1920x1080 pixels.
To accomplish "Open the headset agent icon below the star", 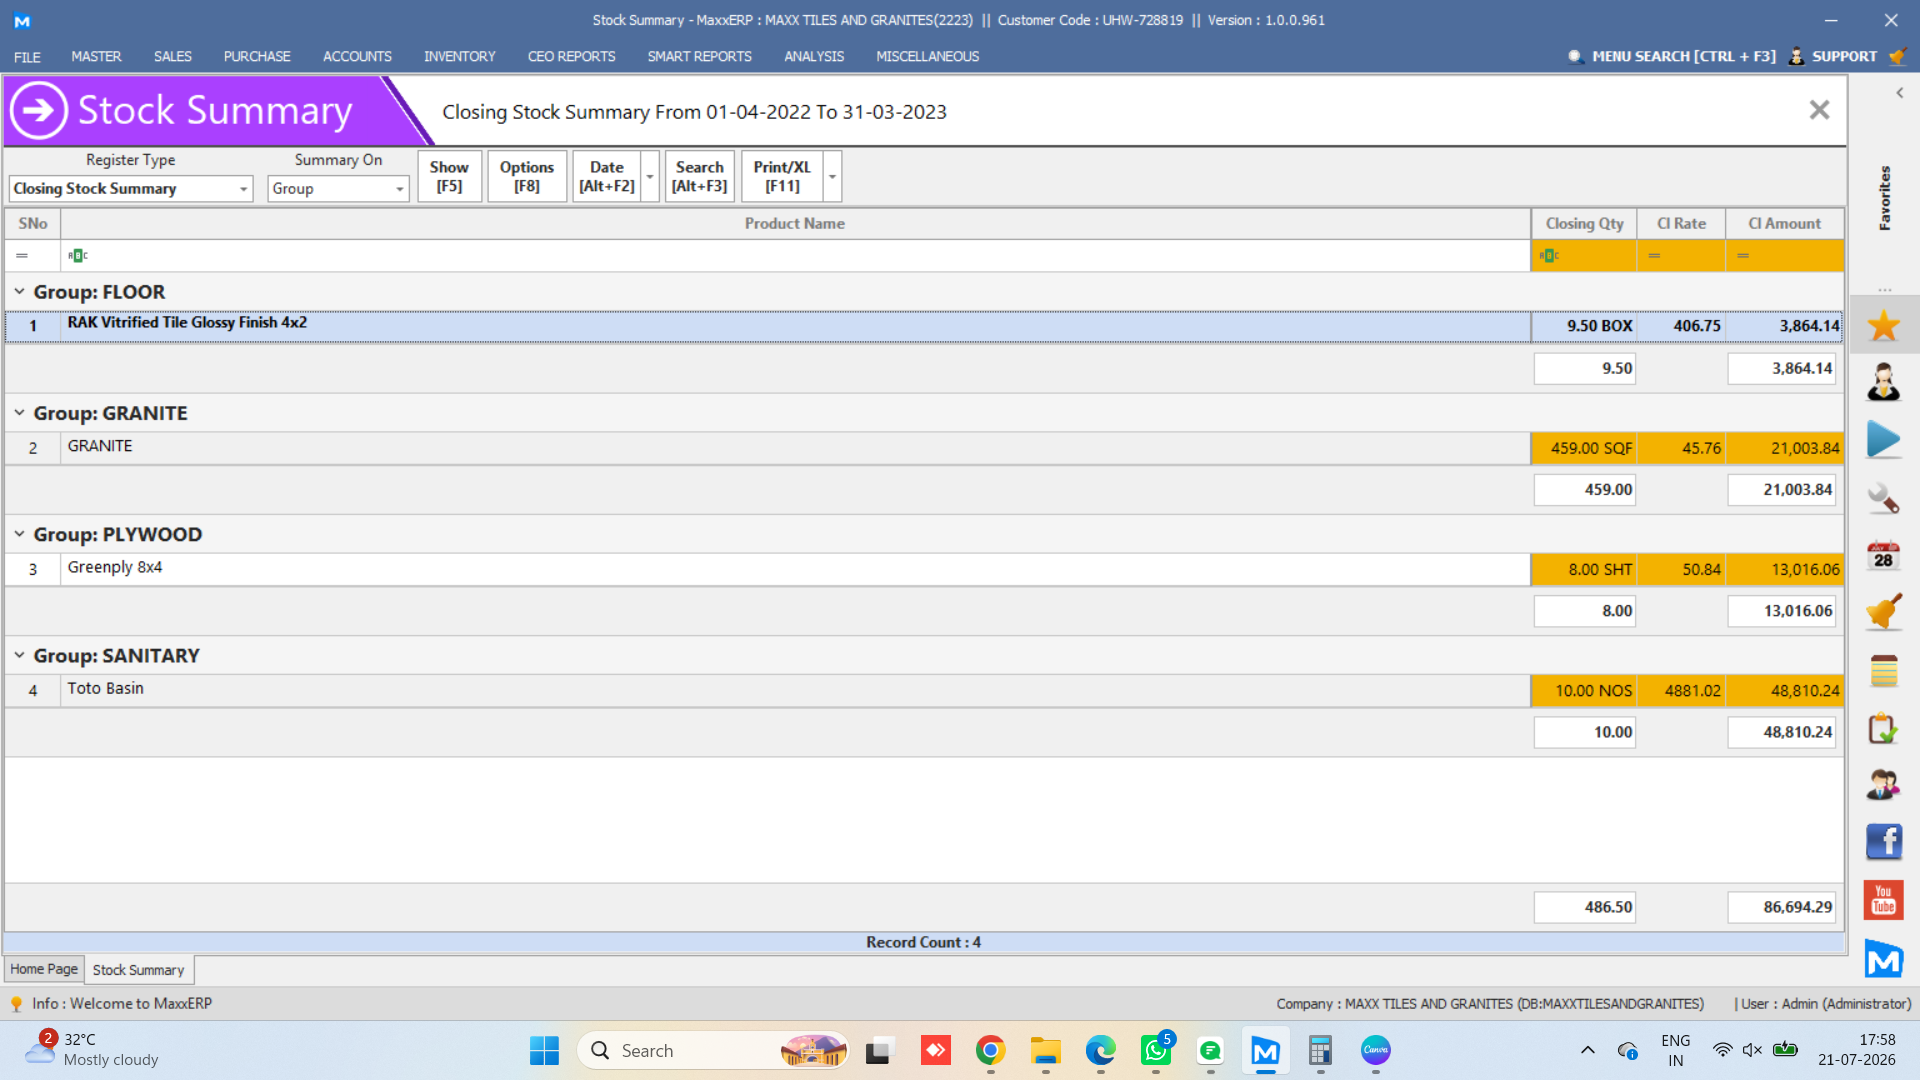I will pyautogui.click(x=1884, y=382).
